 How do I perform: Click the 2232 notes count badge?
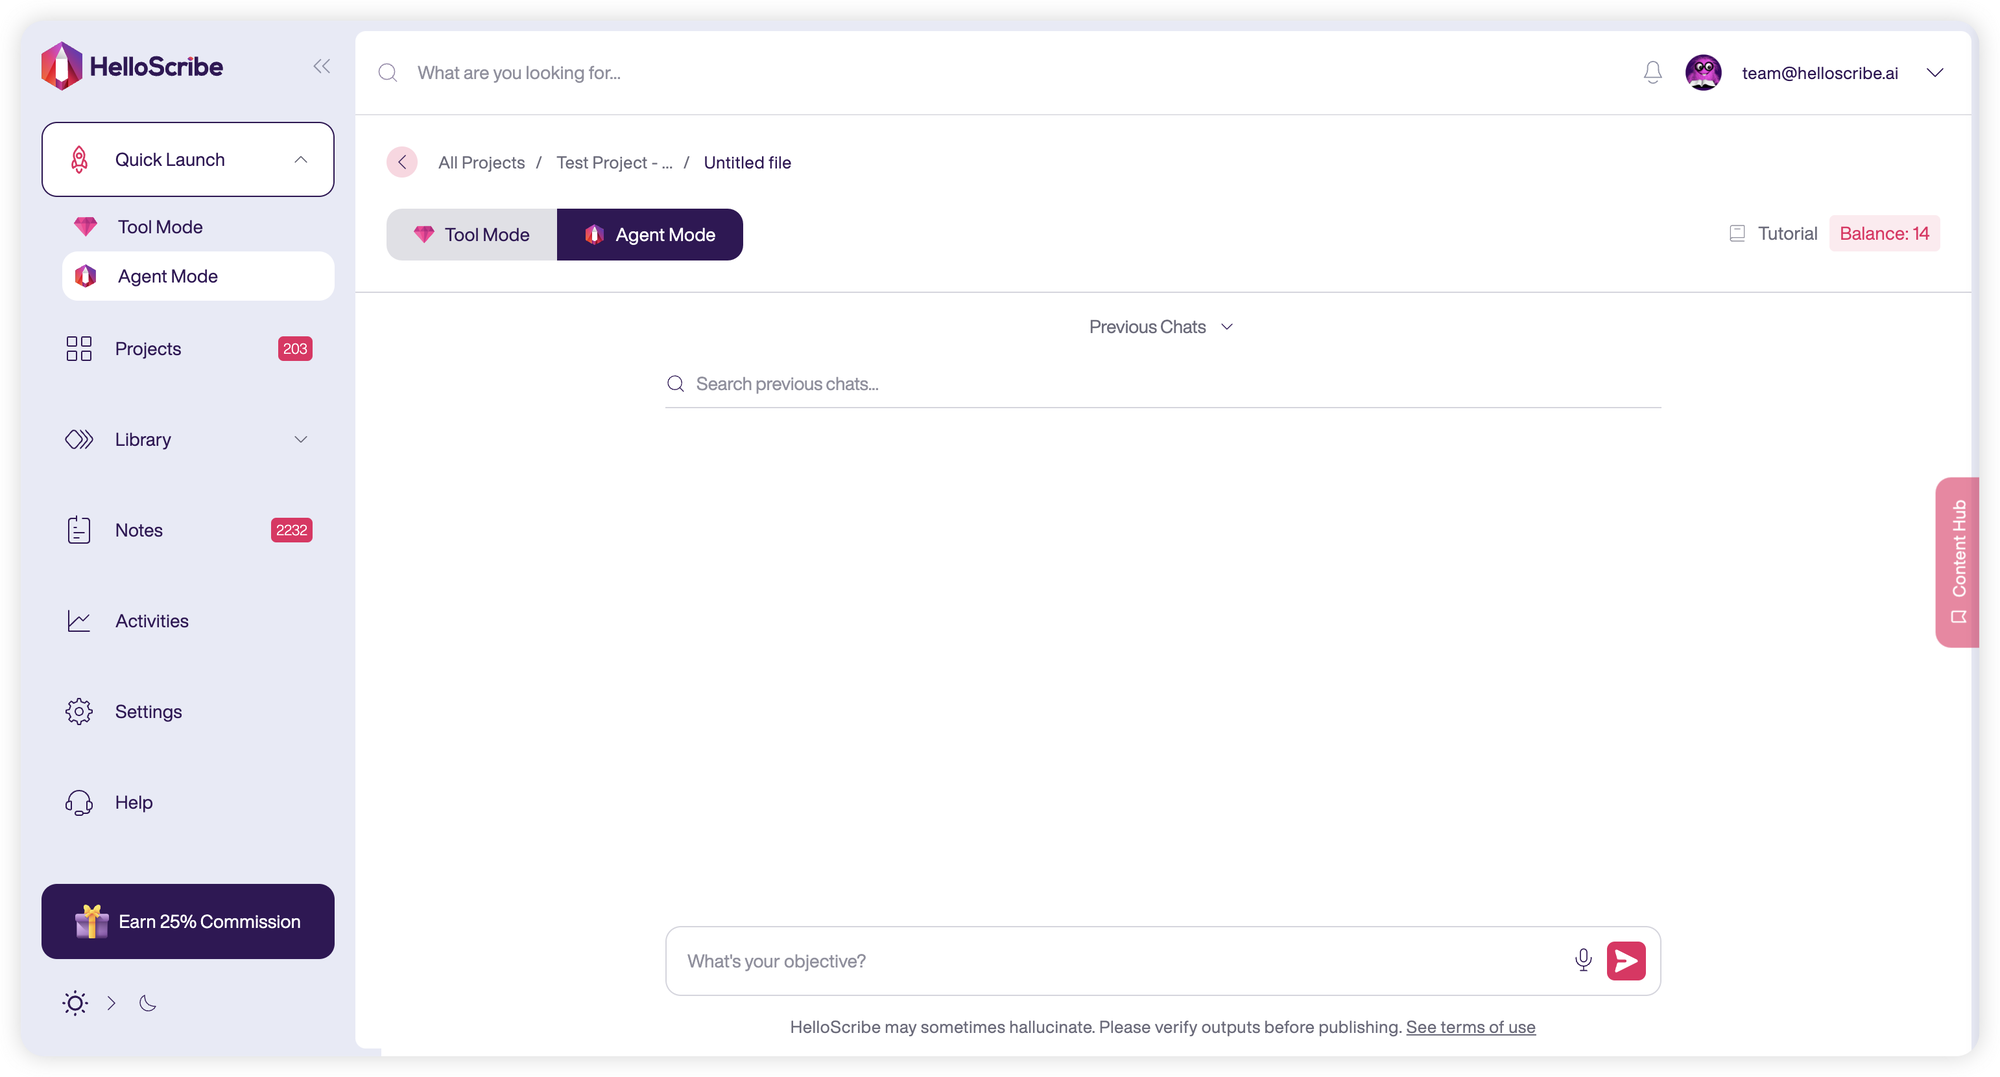(x=292, y=530)
